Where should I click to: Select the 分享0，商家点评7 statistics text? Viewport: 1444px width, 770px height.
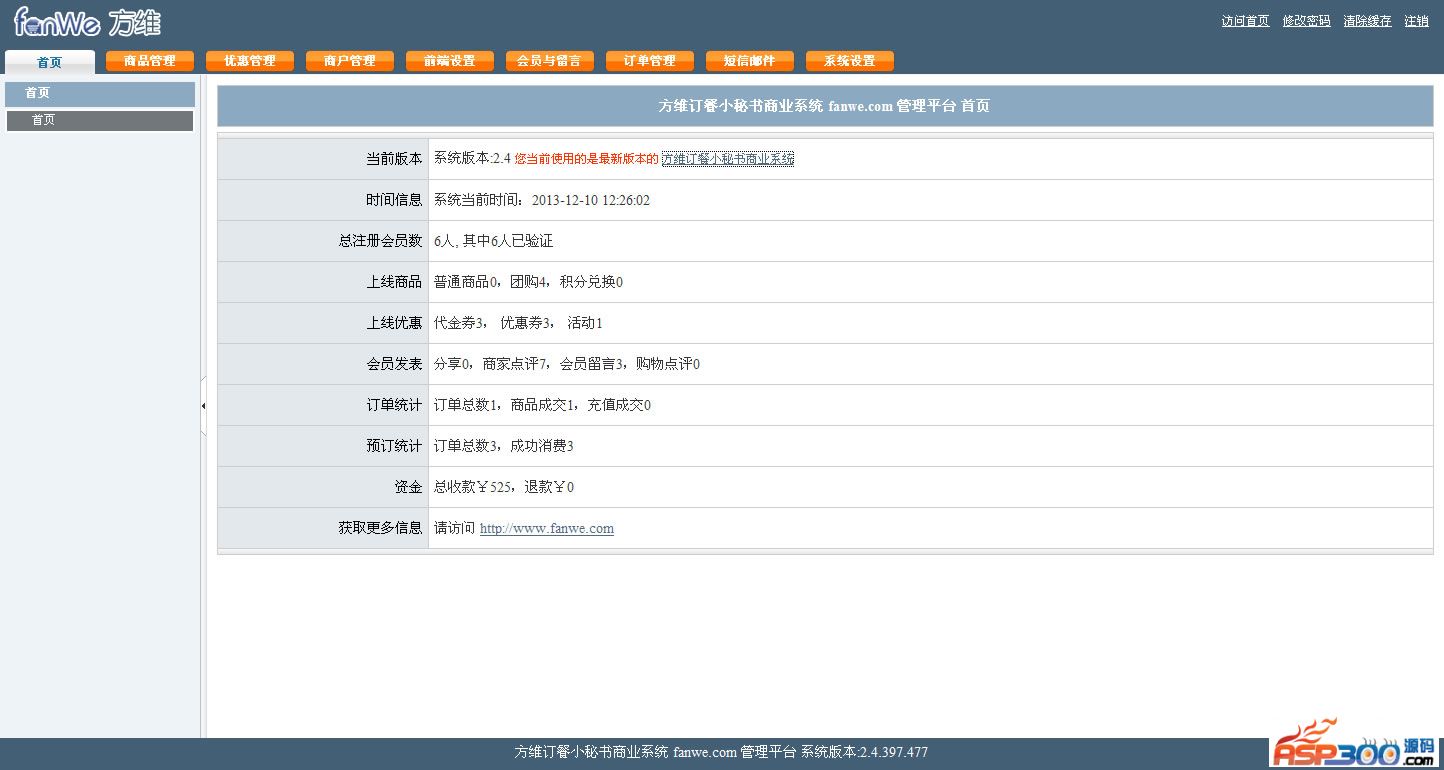pyautogui.click(x=491, y=364)
